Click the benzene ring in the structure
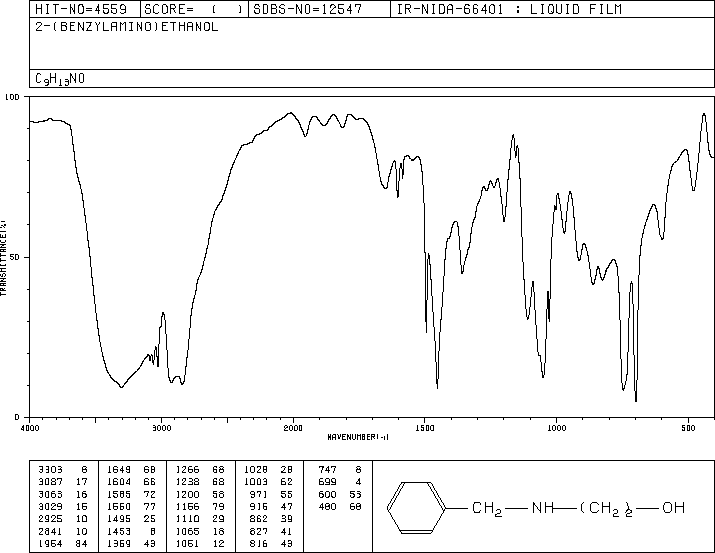Image resolution: width=715 pixels, height=553 pixels. pos(416,507)
